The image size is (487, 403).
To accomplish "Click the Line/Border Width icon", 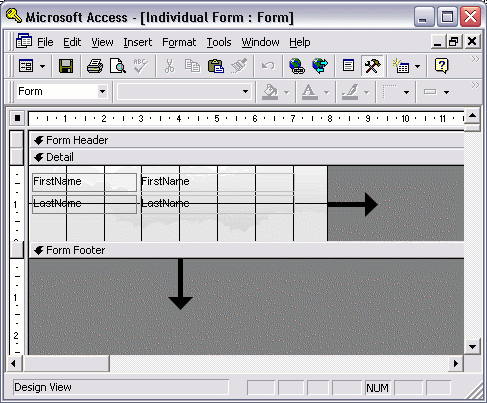I will coord(390,92).
